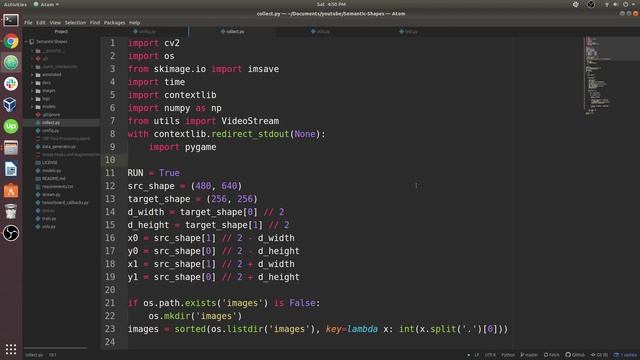Open the Trash dock icon
Image resolution: width=640 pixels, height=360 pixels.
(11, 211)
